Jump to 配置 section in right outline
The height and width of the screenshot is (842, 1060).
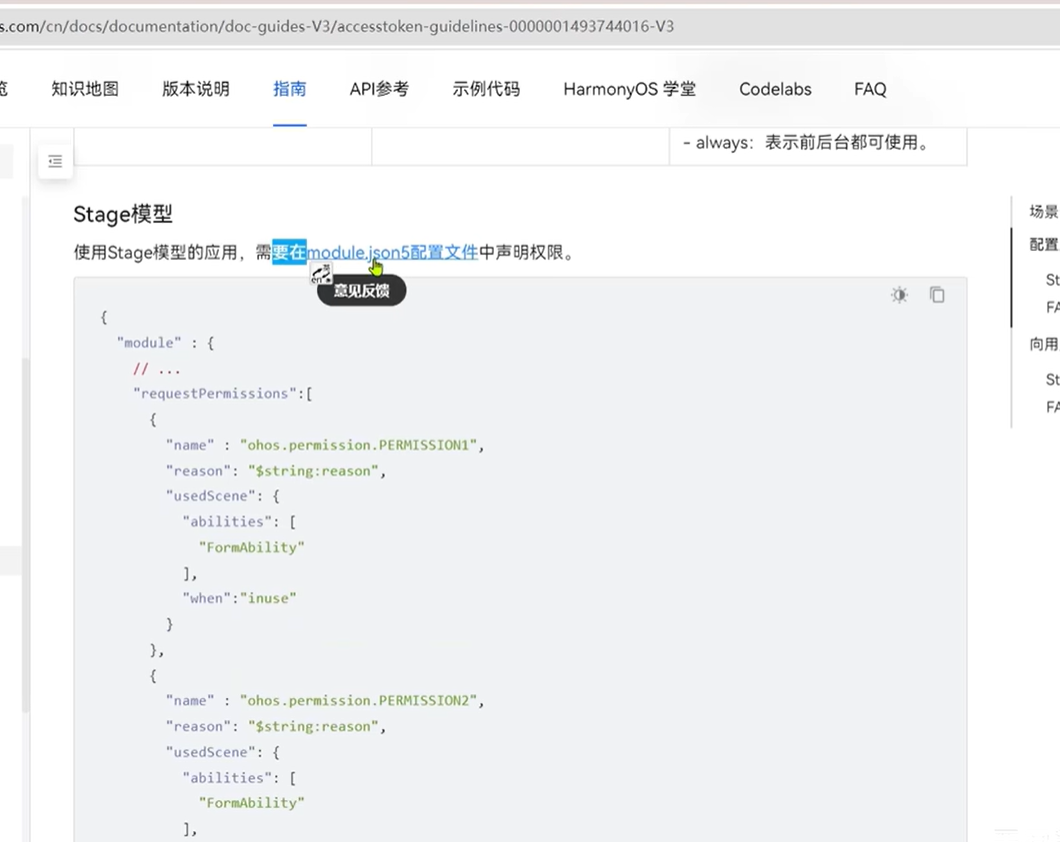point(1043,244)
